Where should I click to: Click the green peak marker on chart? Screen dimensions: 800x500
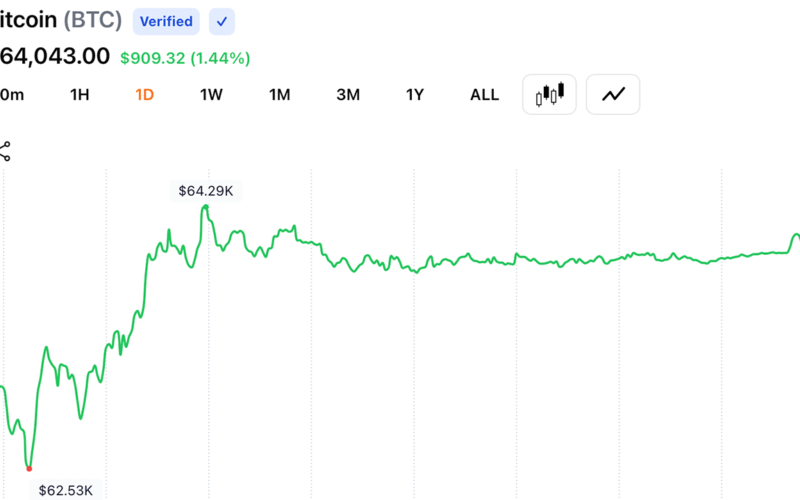coord(206,207)
